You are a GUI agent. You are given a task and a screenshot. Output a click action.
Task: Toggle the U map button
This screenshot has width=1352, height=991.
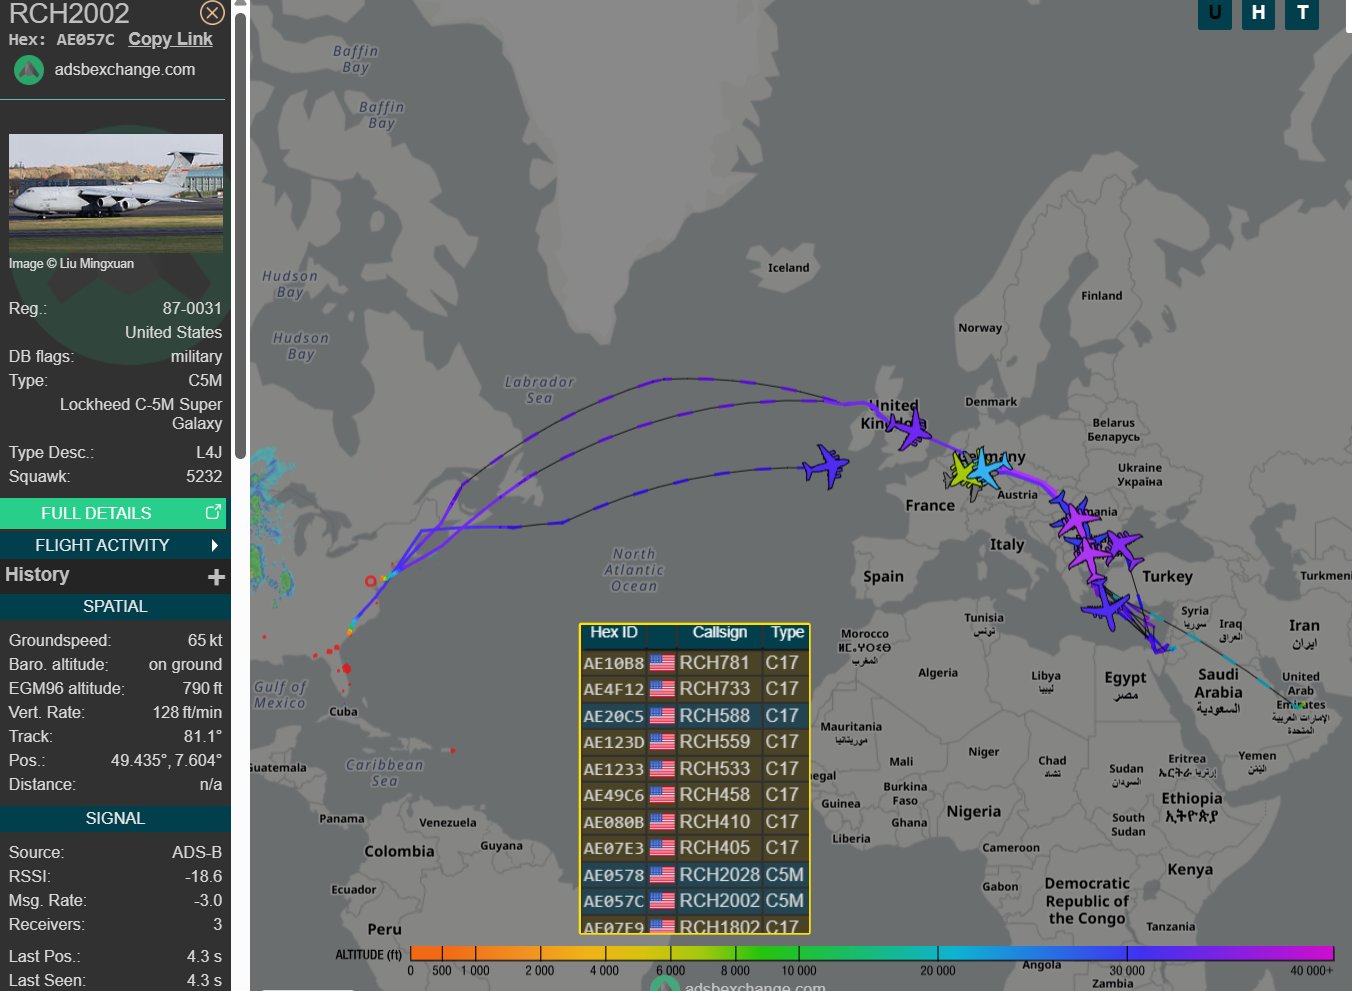click(x=1215, y=13)
